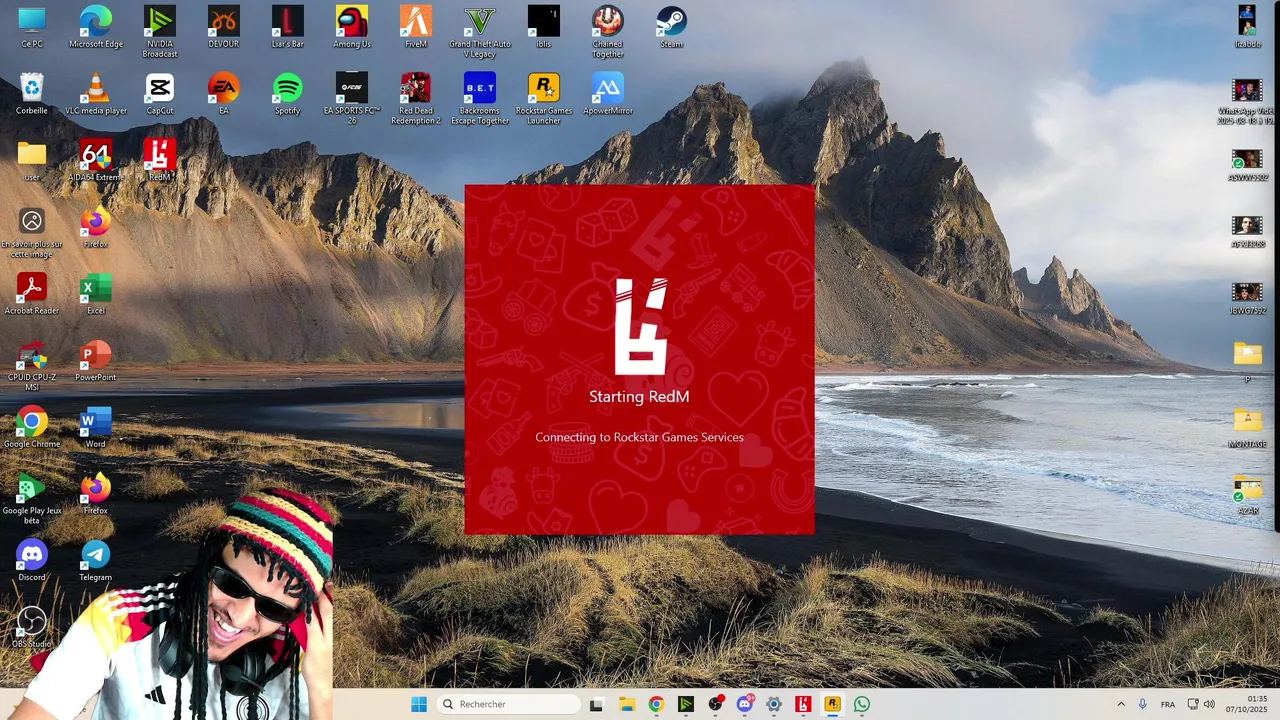Open WhatsApp from the taskbar

(862, 704)
